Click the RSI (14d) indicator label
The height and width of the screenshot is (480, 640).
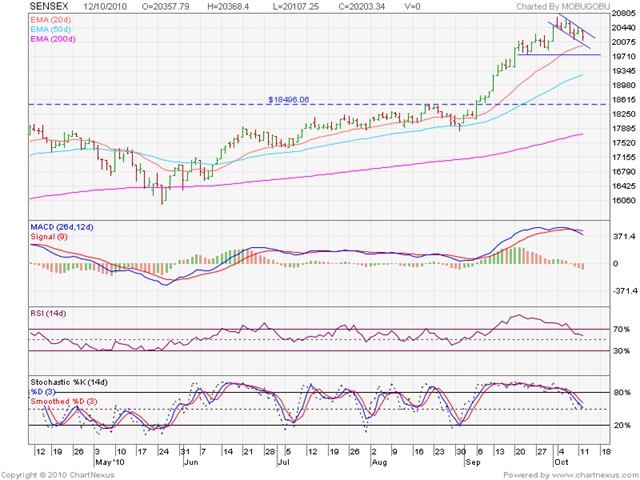coord(48,313)
